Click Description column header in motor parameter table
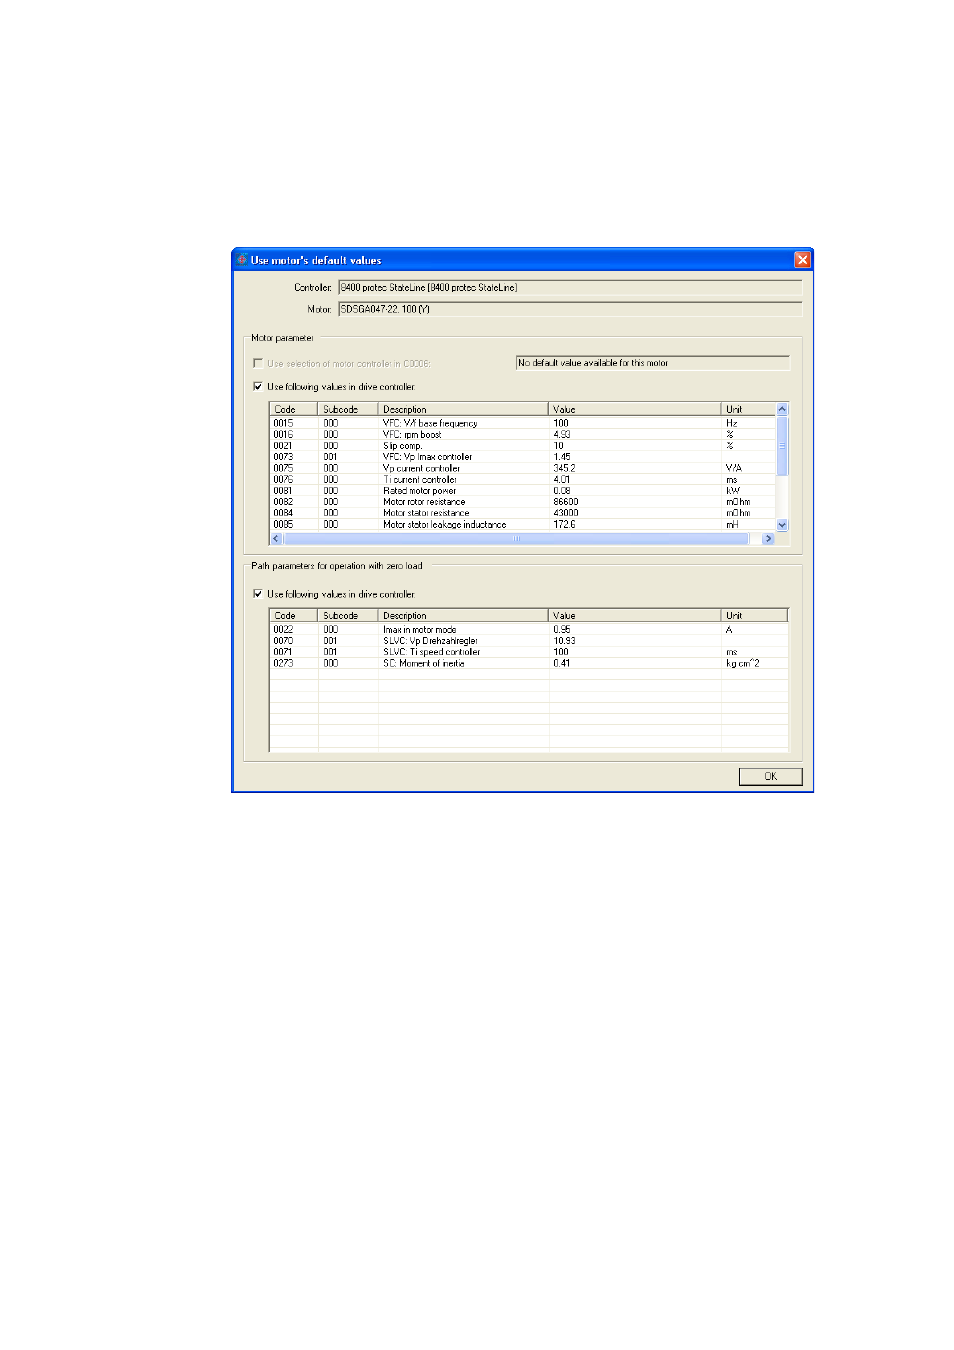The height and width of the screenshot is (1350, 954). click(x=463, y=409)
